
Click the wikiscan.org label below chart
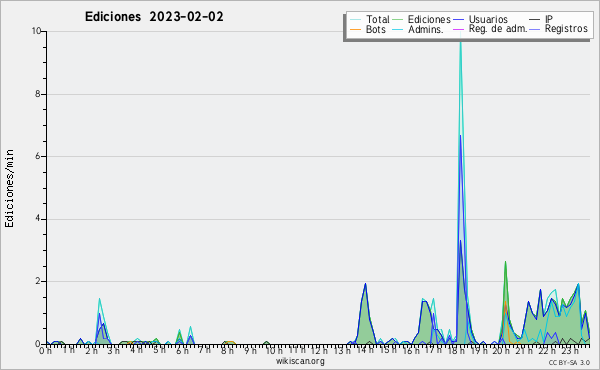(x=300, y=361)
